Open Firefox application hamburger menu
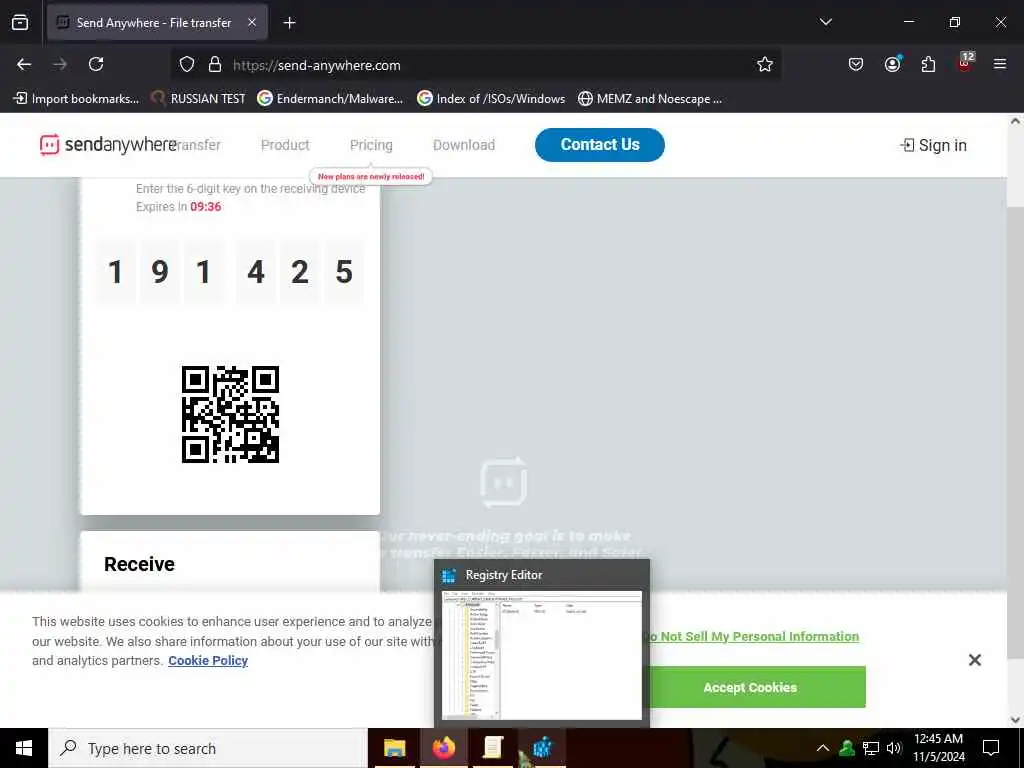 point(1000,64)
